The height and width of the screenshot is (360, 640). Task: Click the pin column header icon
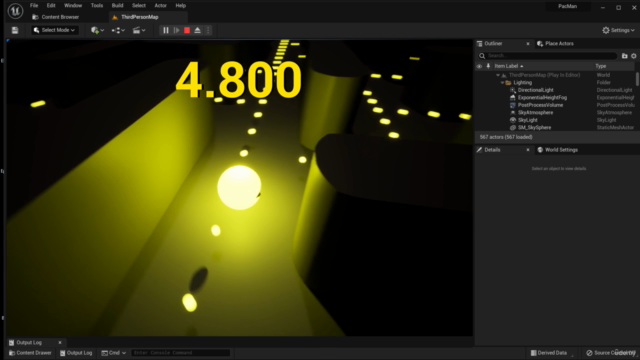[488, 66]
